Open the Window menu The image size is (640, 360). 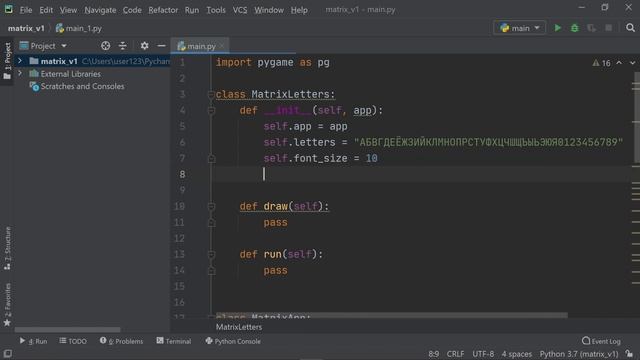269,10
